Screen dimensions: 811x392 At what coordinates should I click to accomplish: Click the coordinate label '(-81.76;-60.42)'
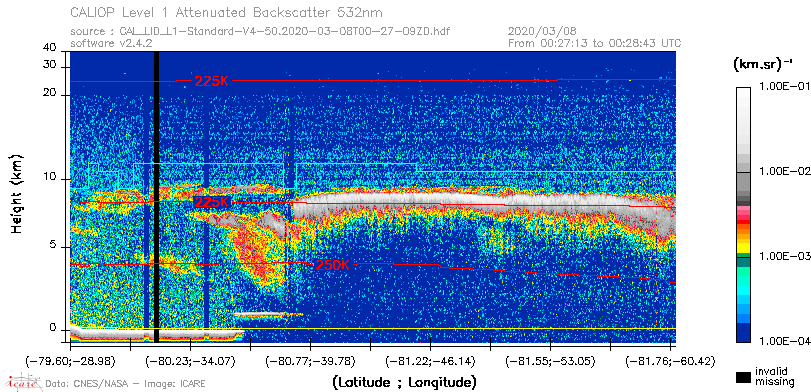click(670, 361)
